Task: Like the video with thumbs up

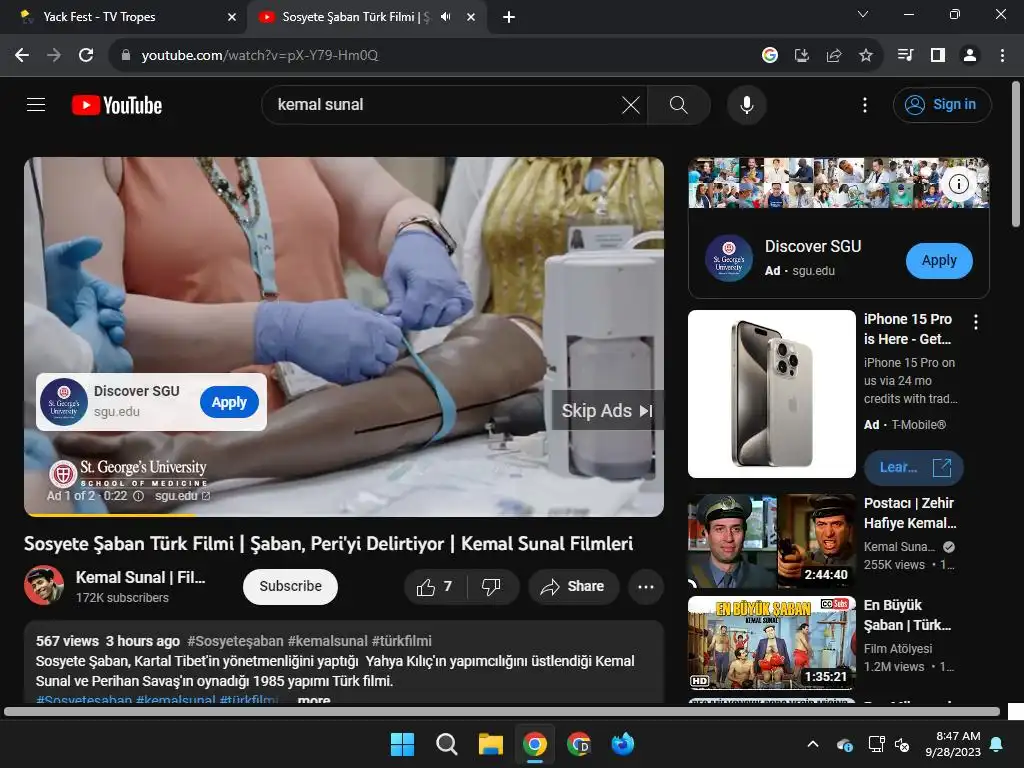Action: point(435,587)
